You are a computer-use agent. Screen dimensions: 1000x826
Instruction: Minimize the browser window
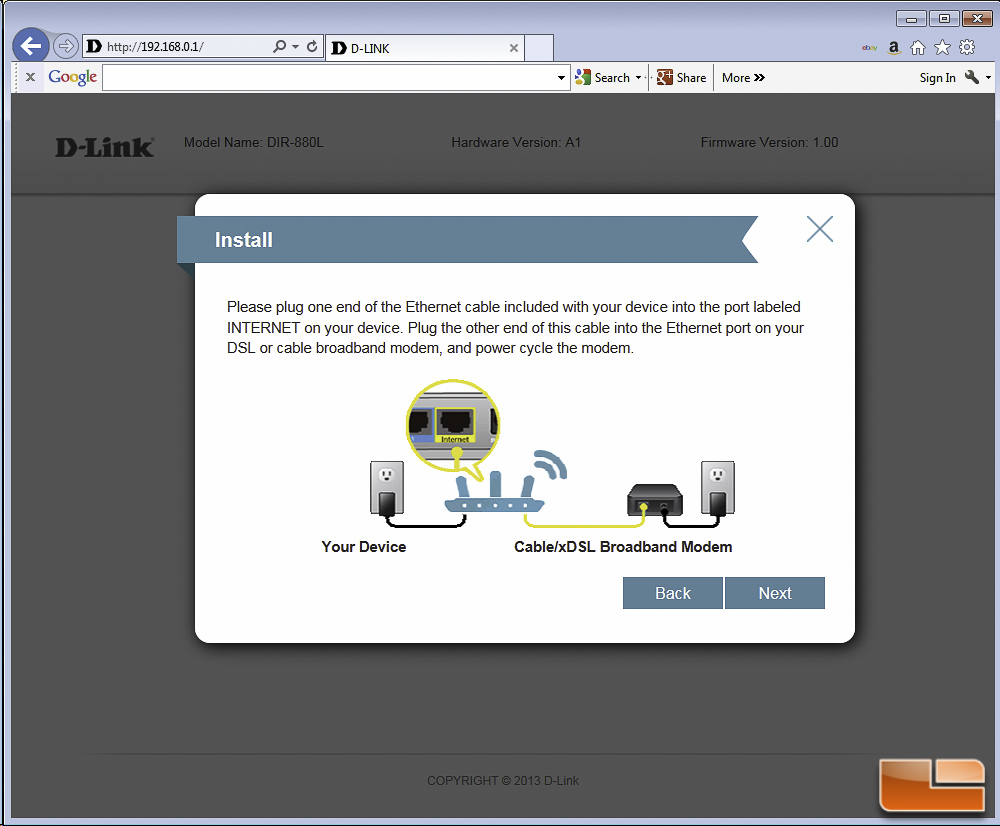(x=911, y=18)
